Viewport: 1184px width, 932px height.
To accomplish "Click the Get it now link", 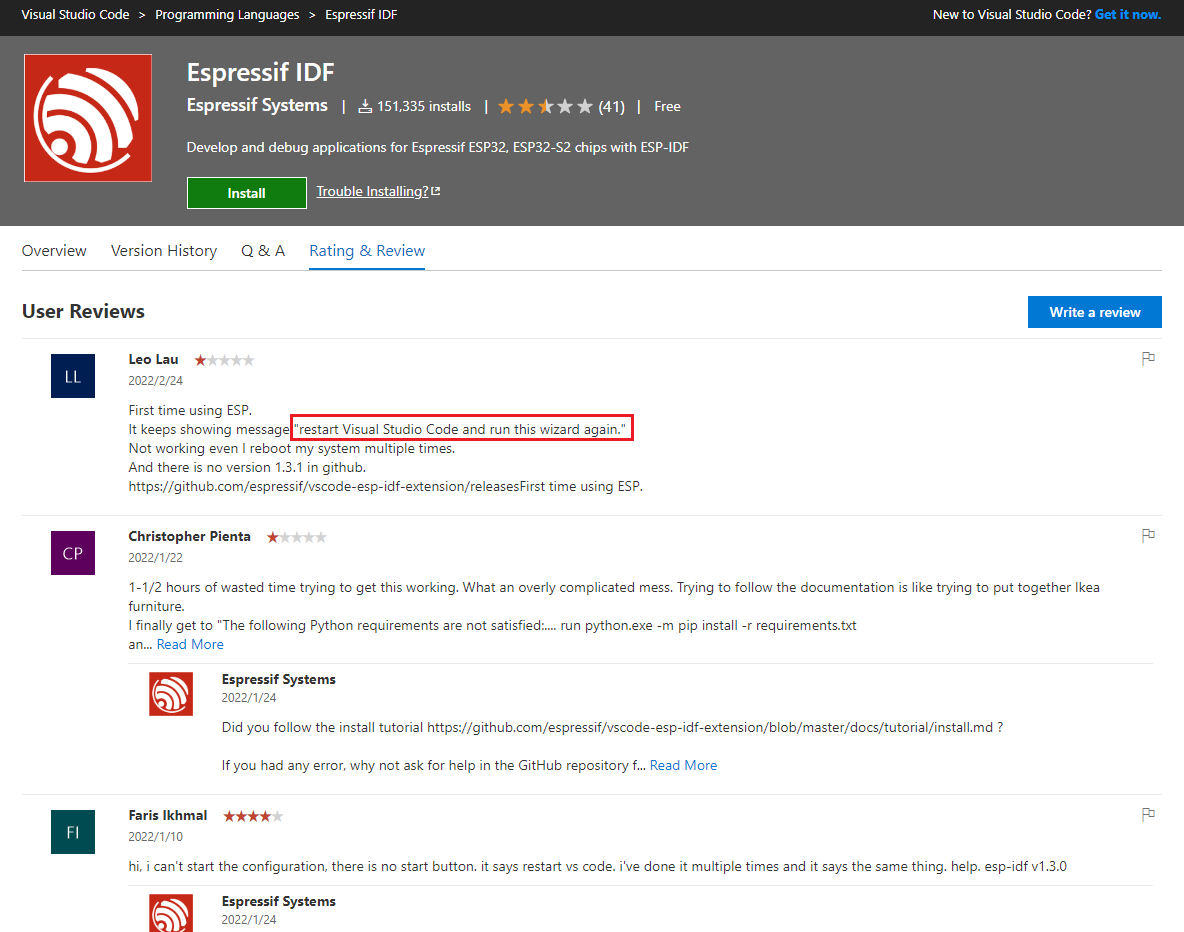I will pos(1127,14).
